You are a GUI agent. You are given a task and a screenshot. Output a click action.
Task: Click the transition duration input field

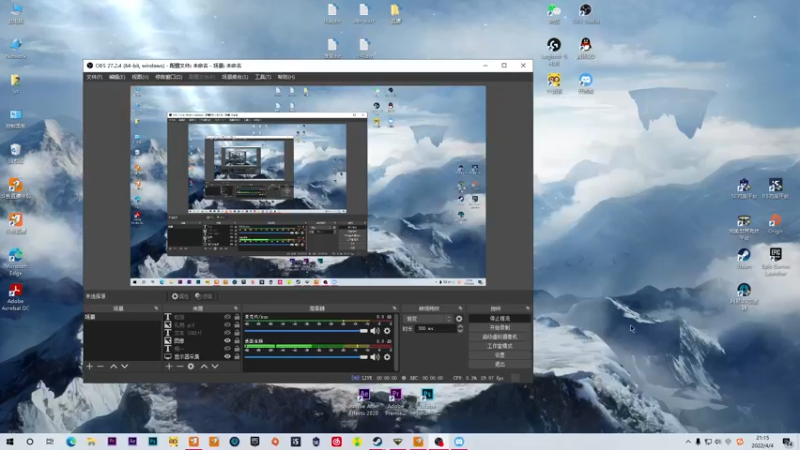[435, 329]
